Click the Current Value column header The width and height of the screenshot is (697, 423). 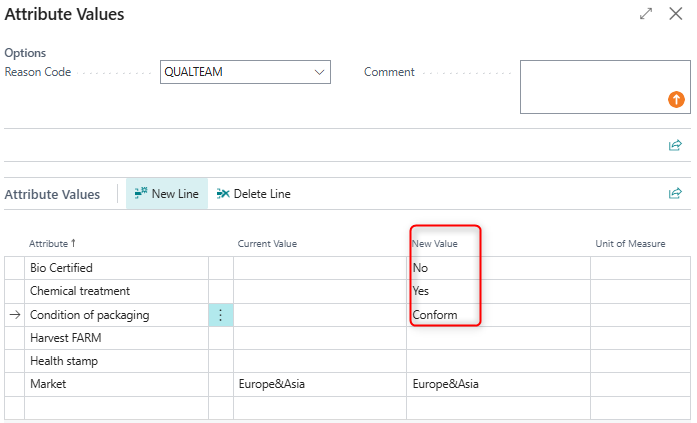[267, 244]
